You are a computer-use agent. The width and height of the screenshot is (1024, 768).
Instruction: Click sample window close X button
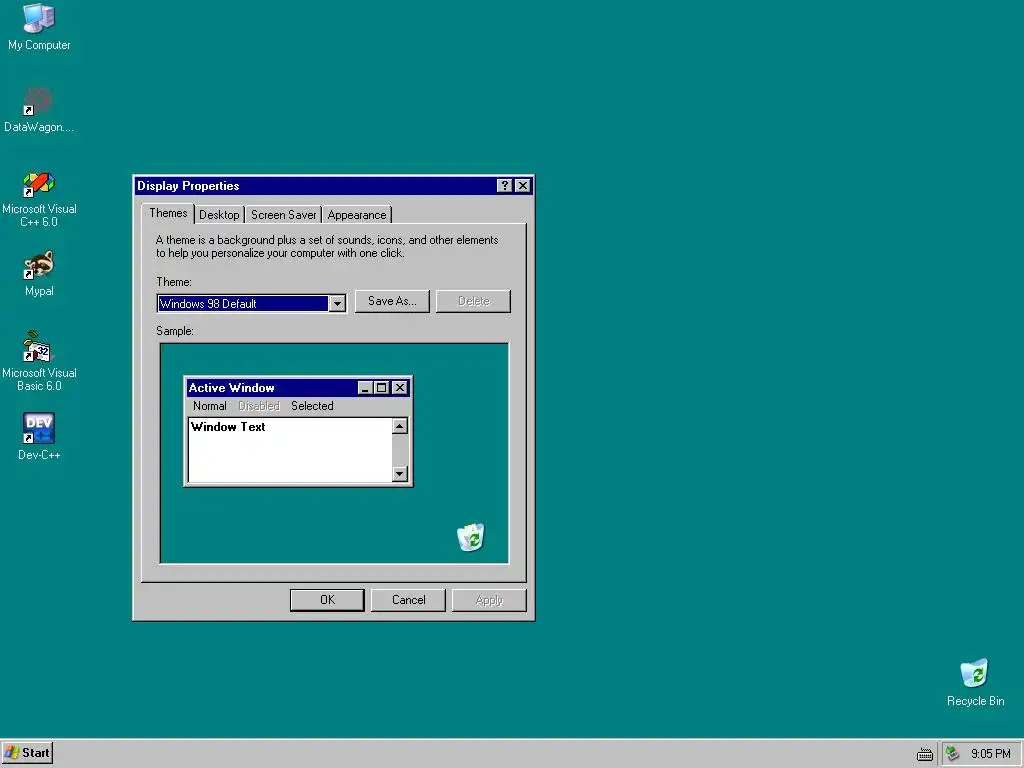pos(400,388)
